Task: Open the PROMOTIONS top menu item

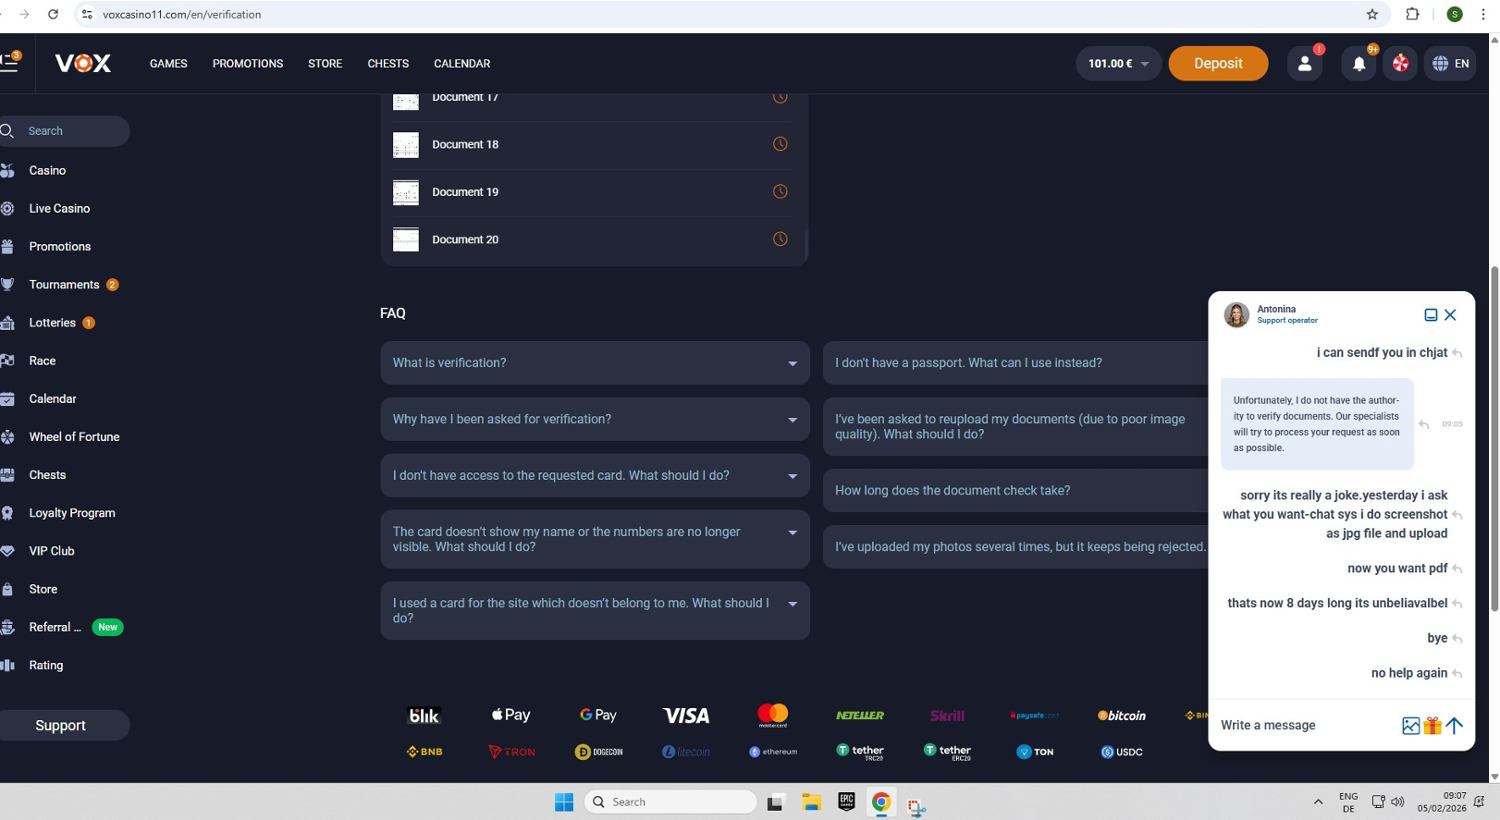Action: 247,64
